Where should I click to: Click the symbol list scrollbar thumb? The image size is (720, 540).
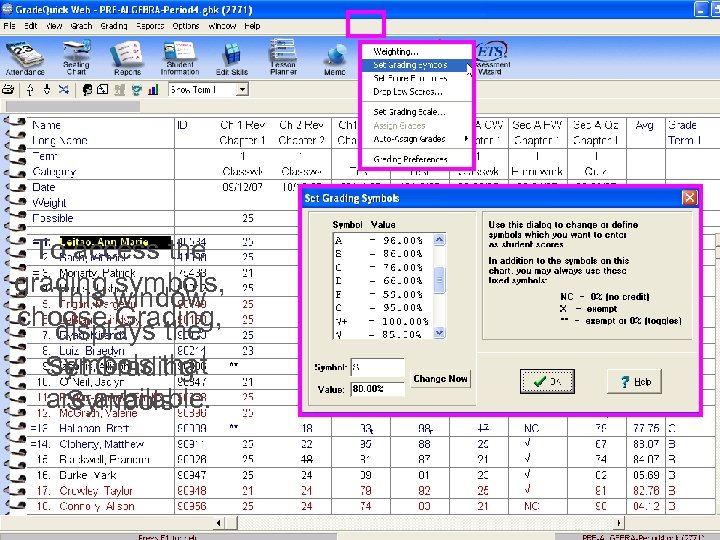point(439,280)
